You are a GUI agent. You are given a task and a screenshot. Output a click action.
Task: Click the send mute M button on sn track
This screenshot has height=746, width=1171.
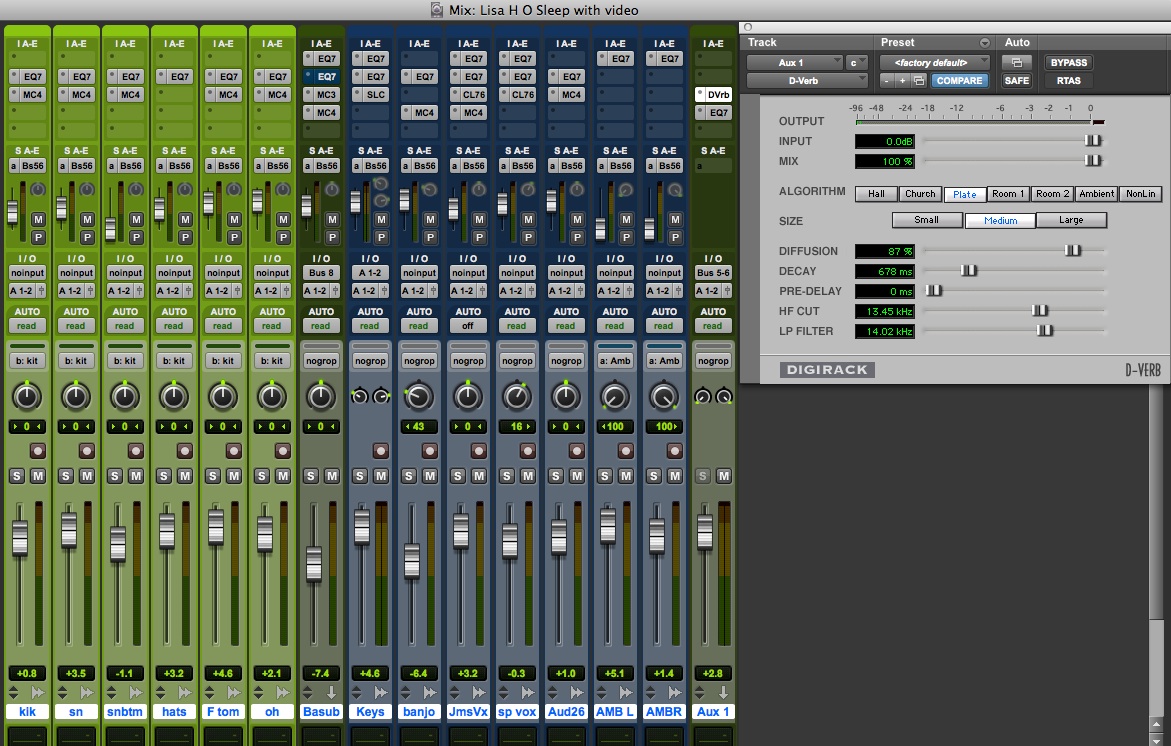(87, 220)
